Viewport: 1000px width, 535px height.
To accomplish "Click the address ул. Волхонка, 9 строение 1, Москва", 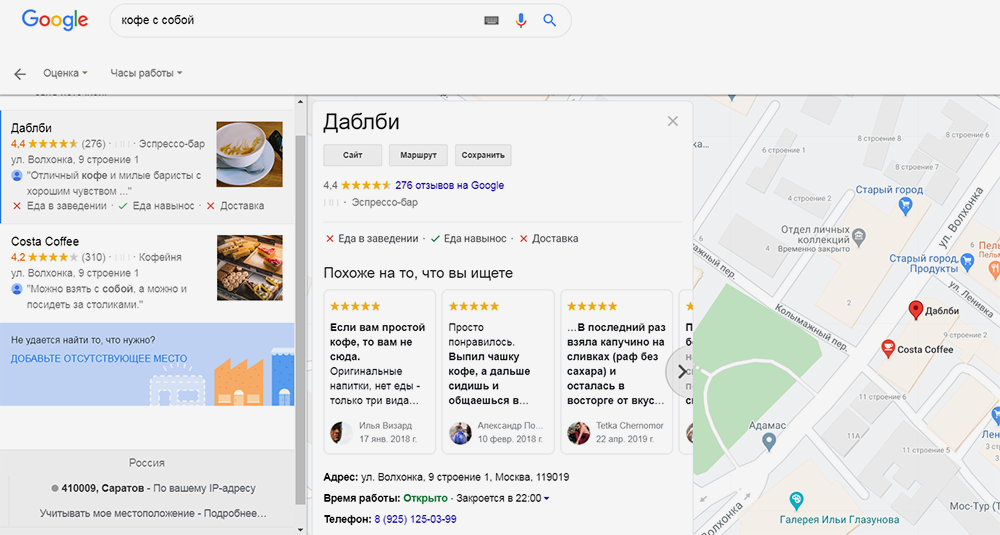I will (466, 477).
